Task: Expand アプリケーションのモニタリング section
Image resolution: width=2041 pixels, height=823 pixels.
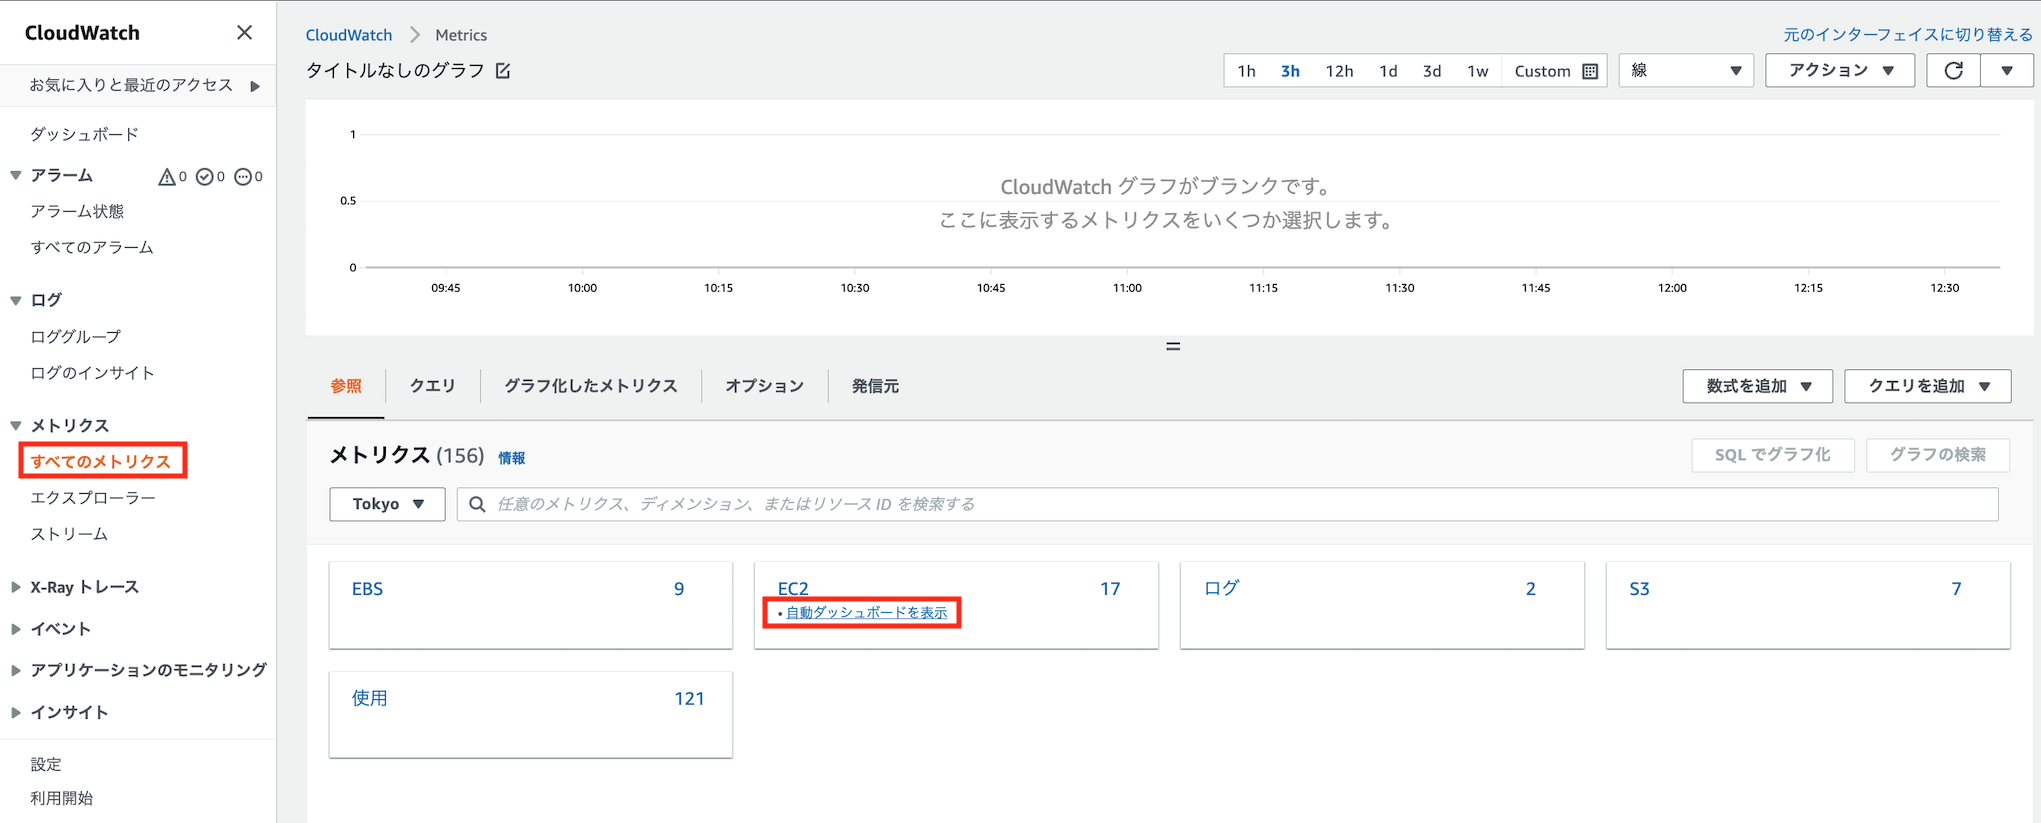Action: pyautogui.click(x=16, y=670)
